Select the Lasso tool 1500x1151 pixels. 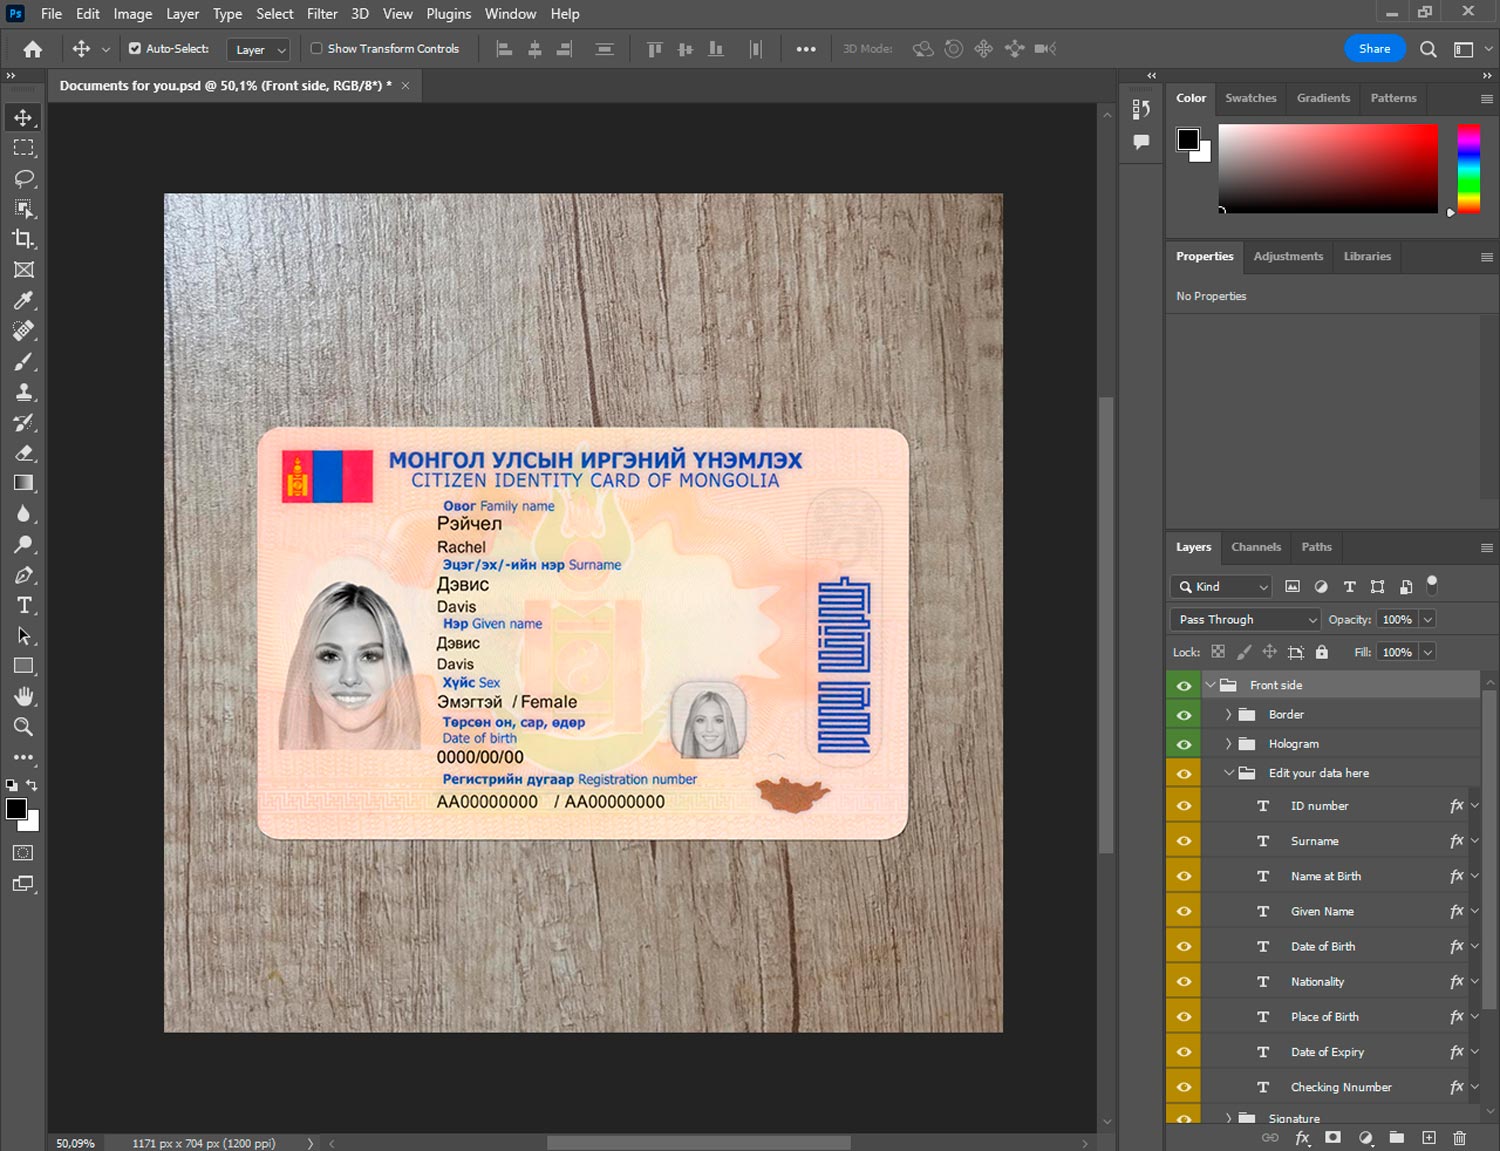24,178
